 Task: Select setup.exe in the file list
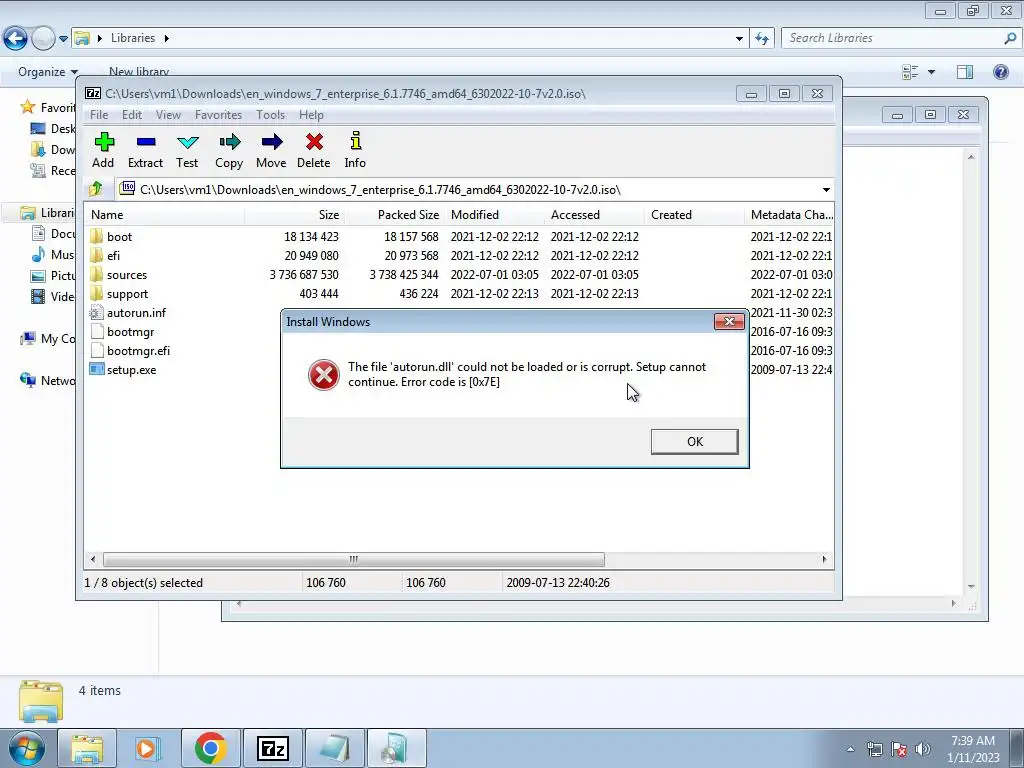coord(131,370)
